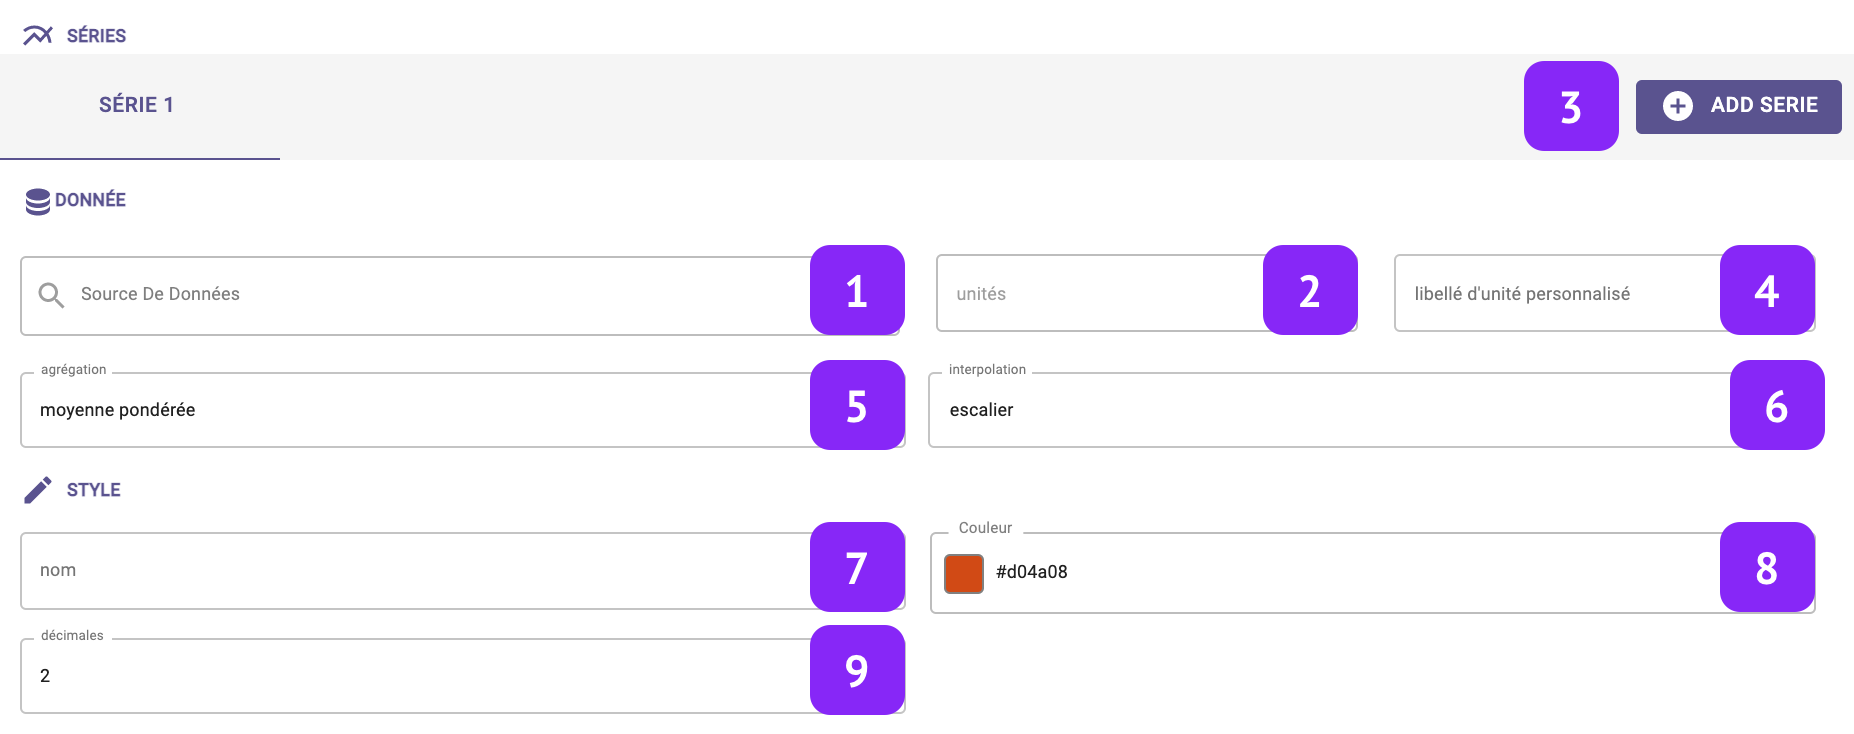Click the purple number 9 badge

pyautogui.click(x=856, y=670)
